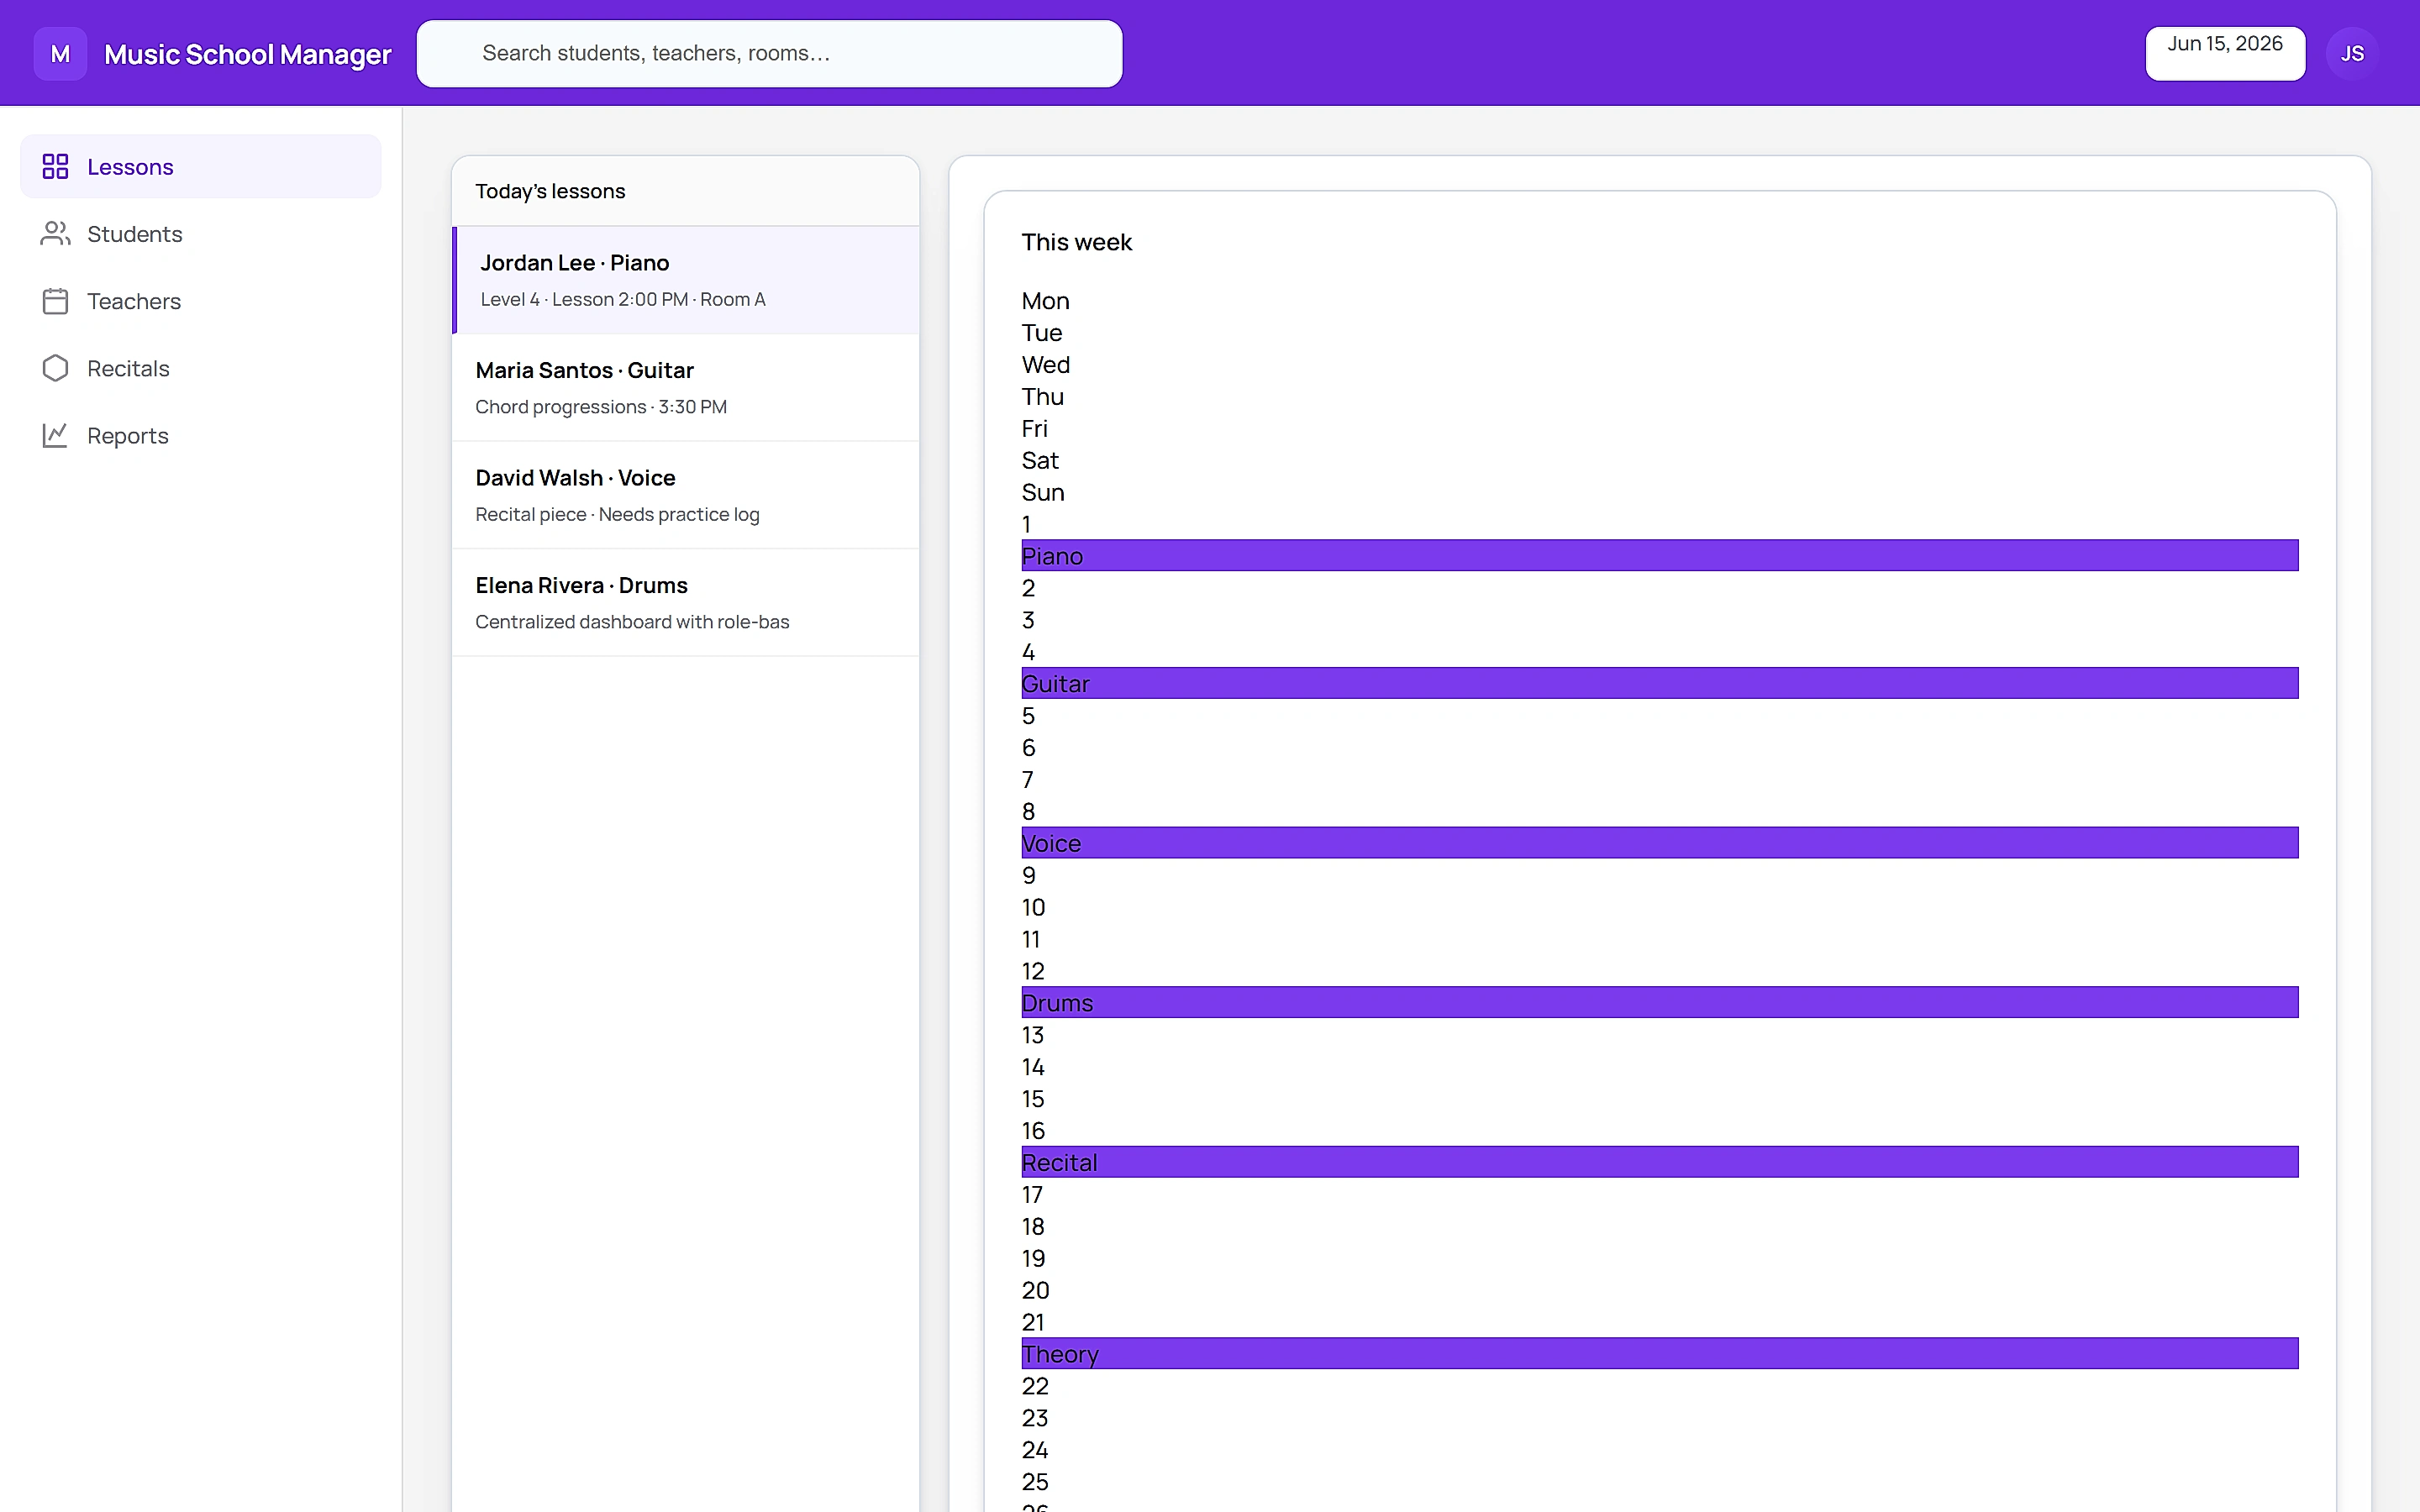2420x1512 pixels.
Task: Click the Music School Manager title
Action: (247, 54)
